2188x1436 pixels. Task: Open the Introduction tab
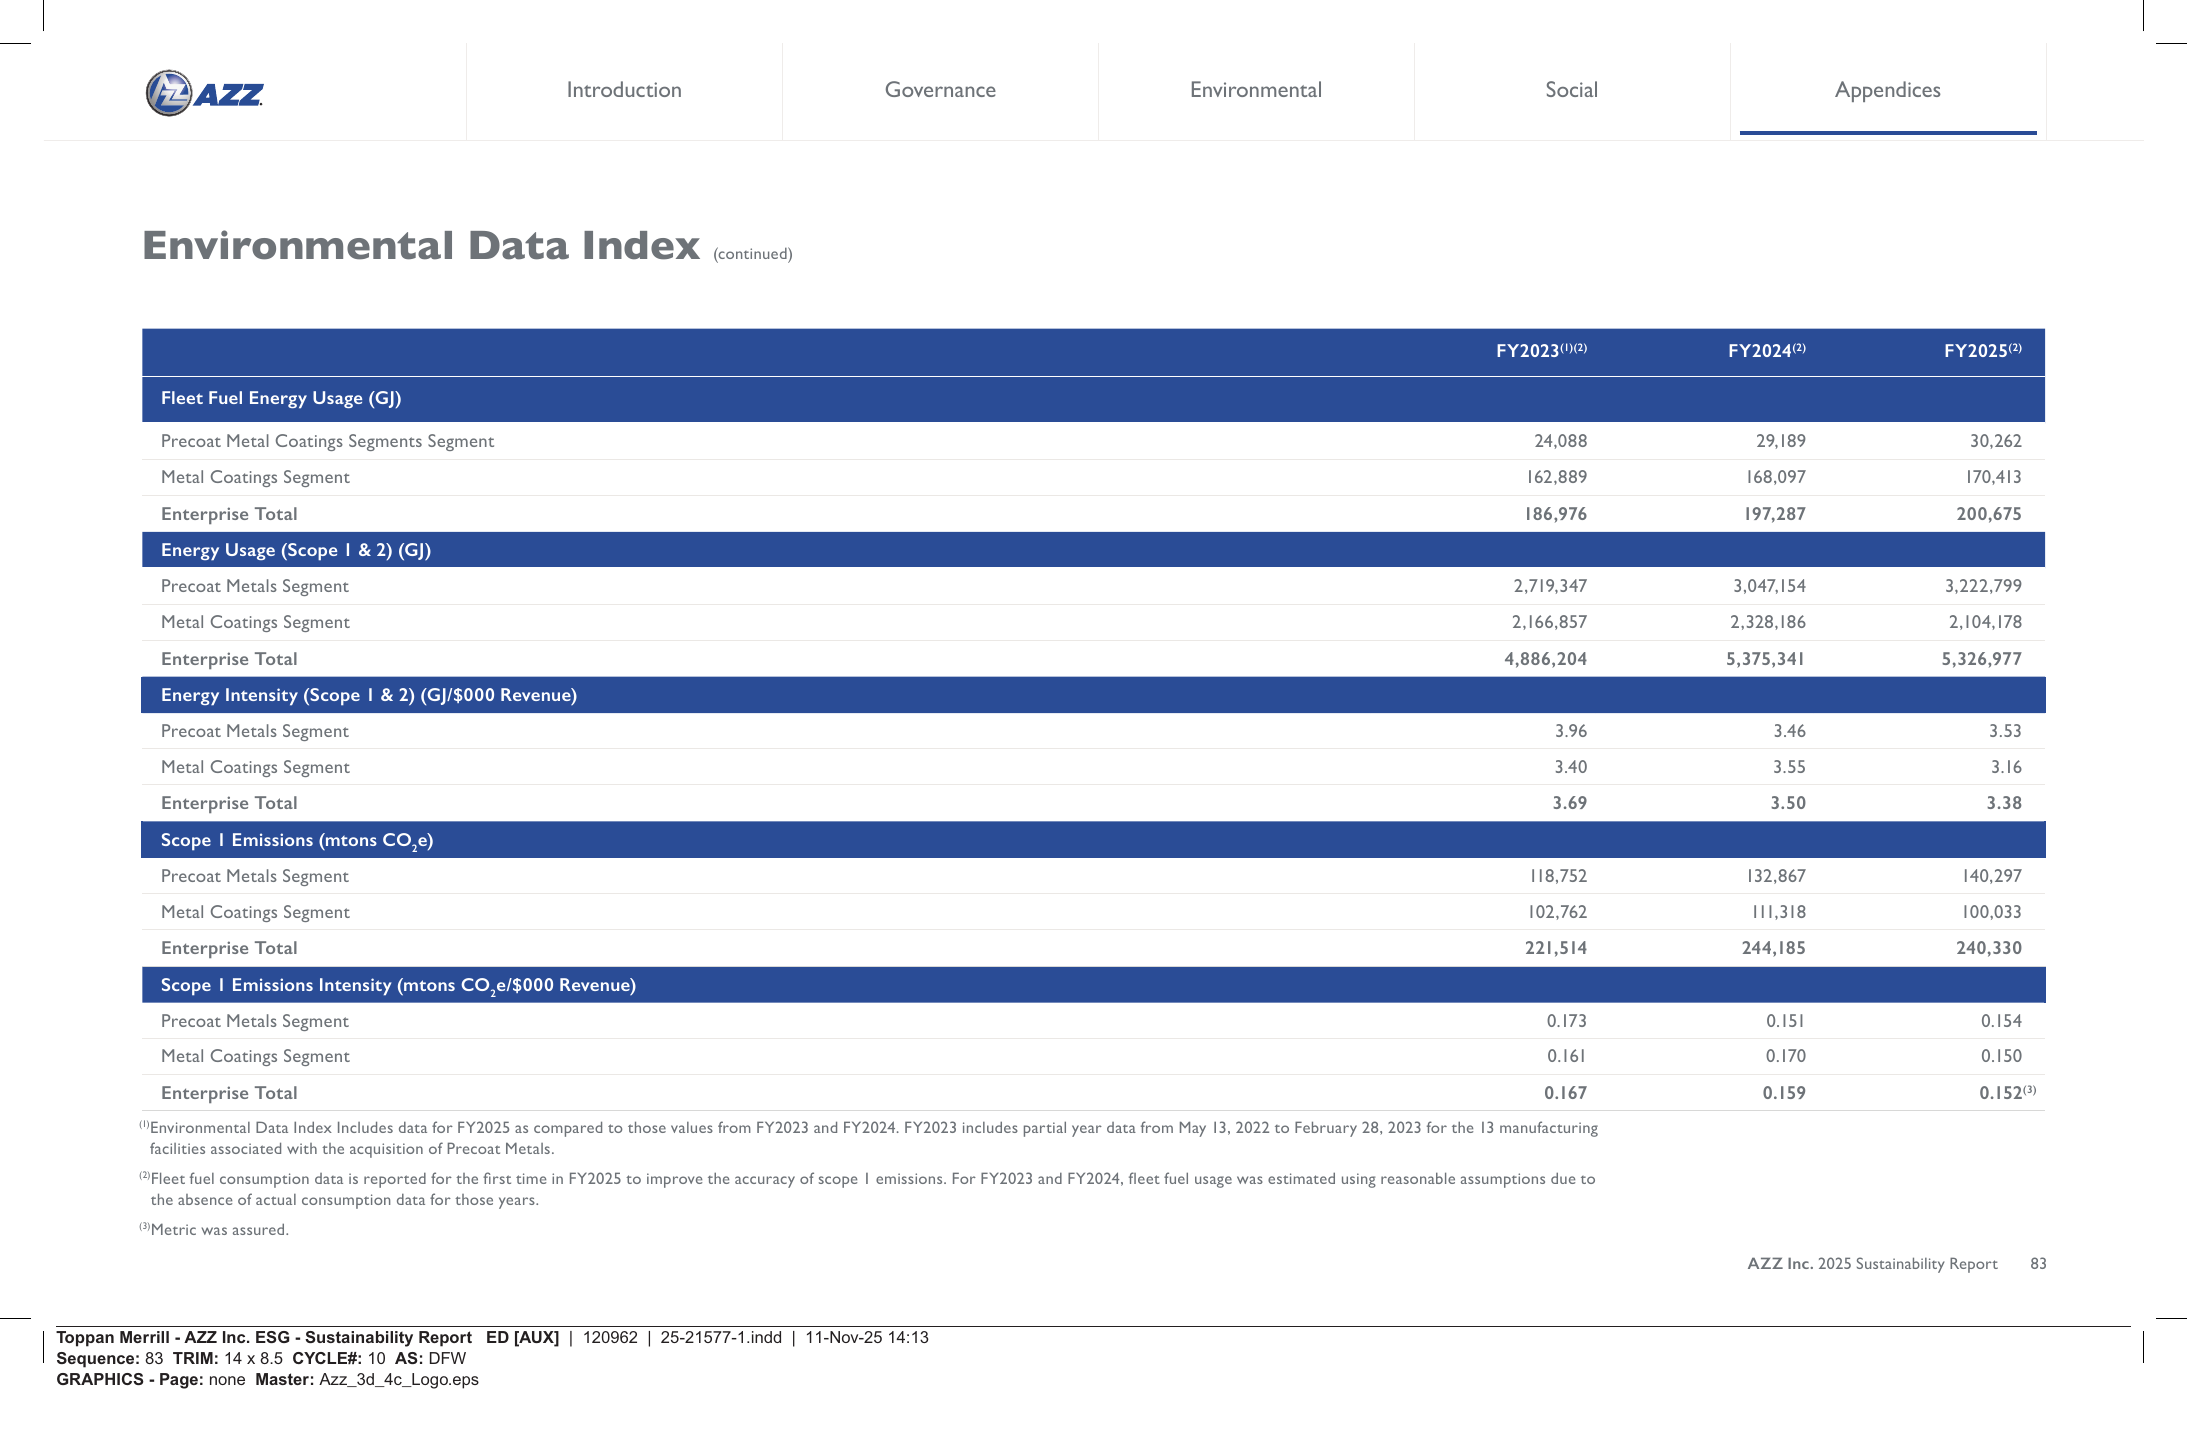pyautogui.click(x=624, y=90)
